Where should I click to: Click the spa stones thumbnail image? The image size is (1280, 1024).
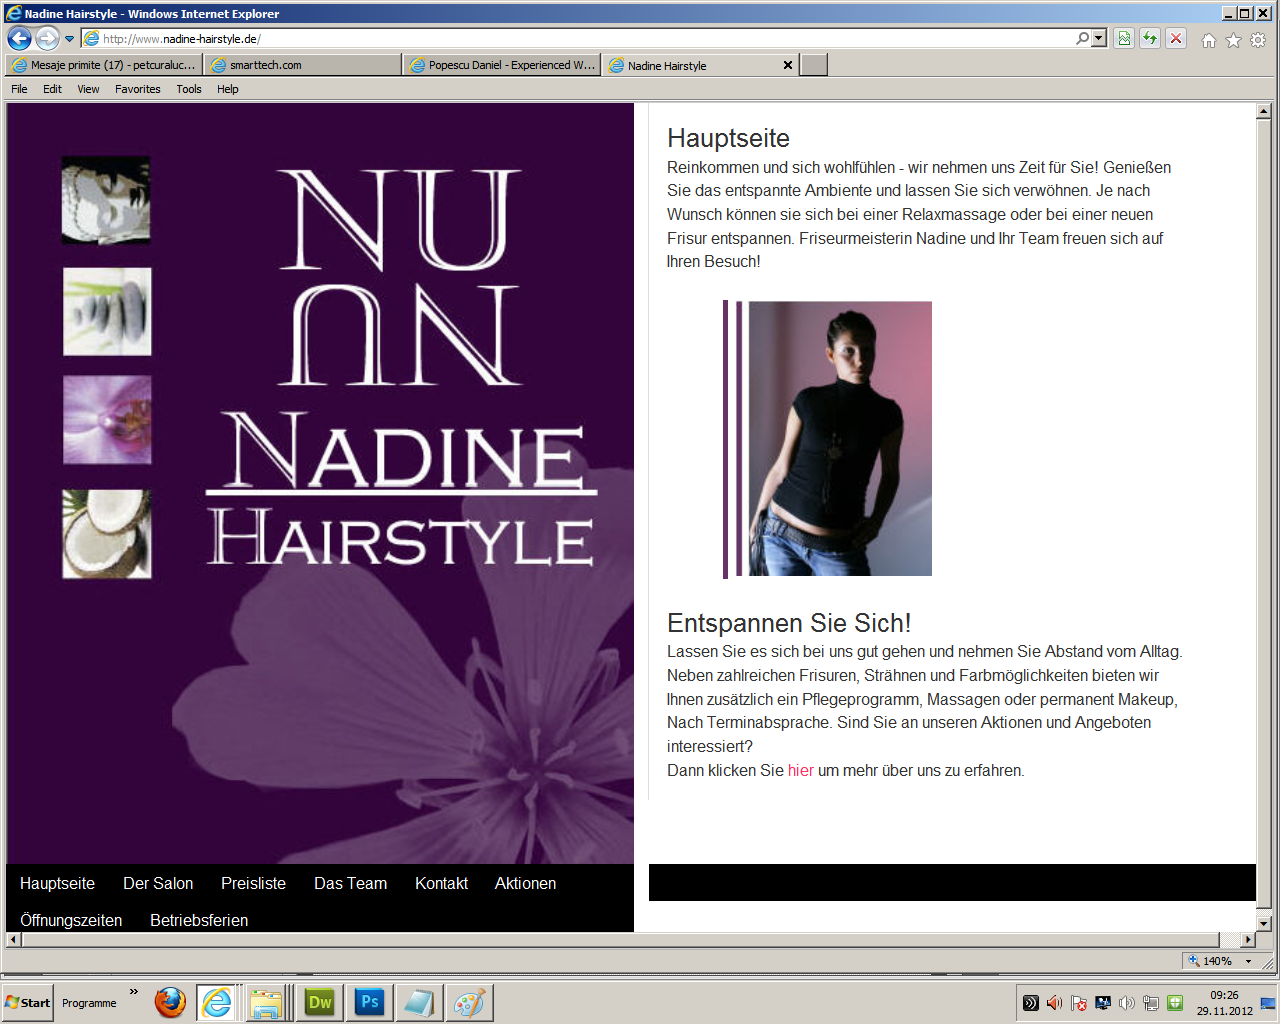(x=107, y=311)
